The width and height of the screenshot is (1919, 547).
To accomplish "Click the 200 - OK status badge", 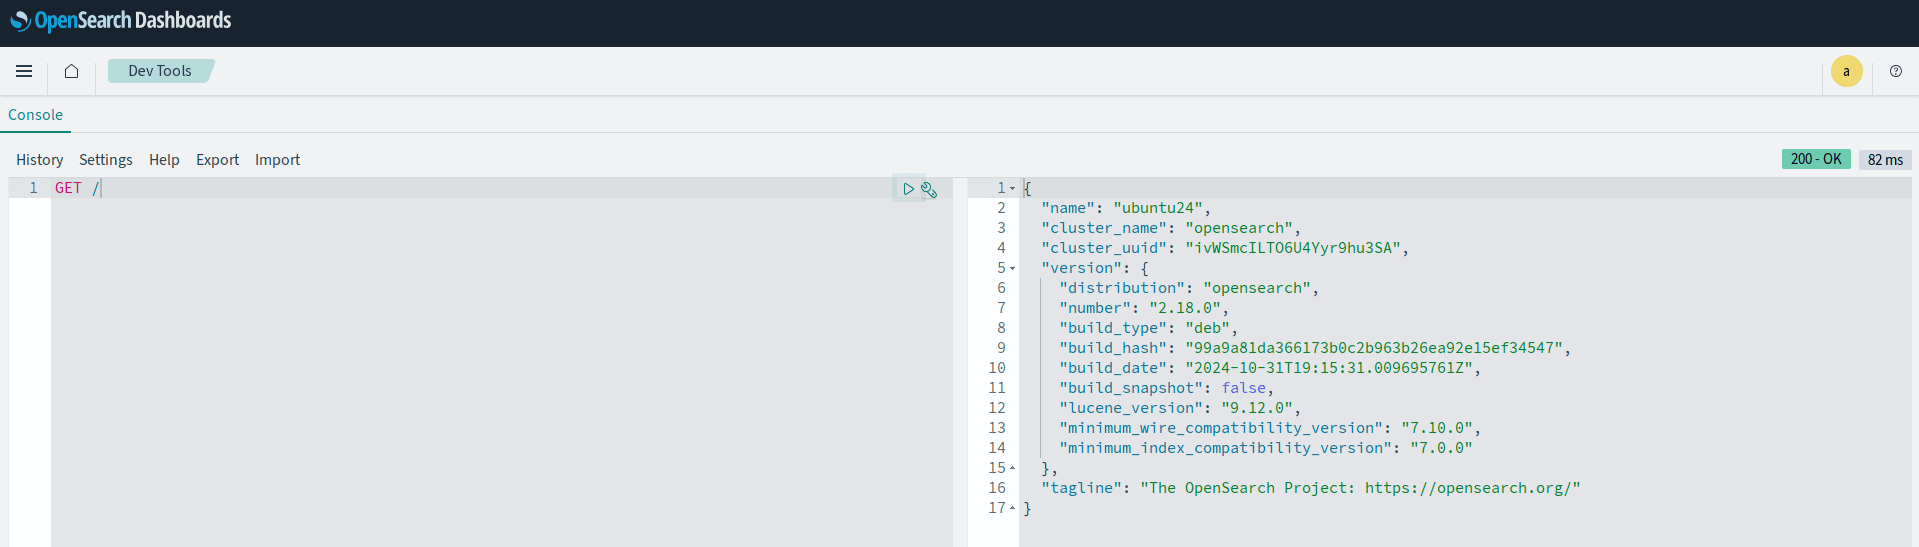I will point(1816,159).
